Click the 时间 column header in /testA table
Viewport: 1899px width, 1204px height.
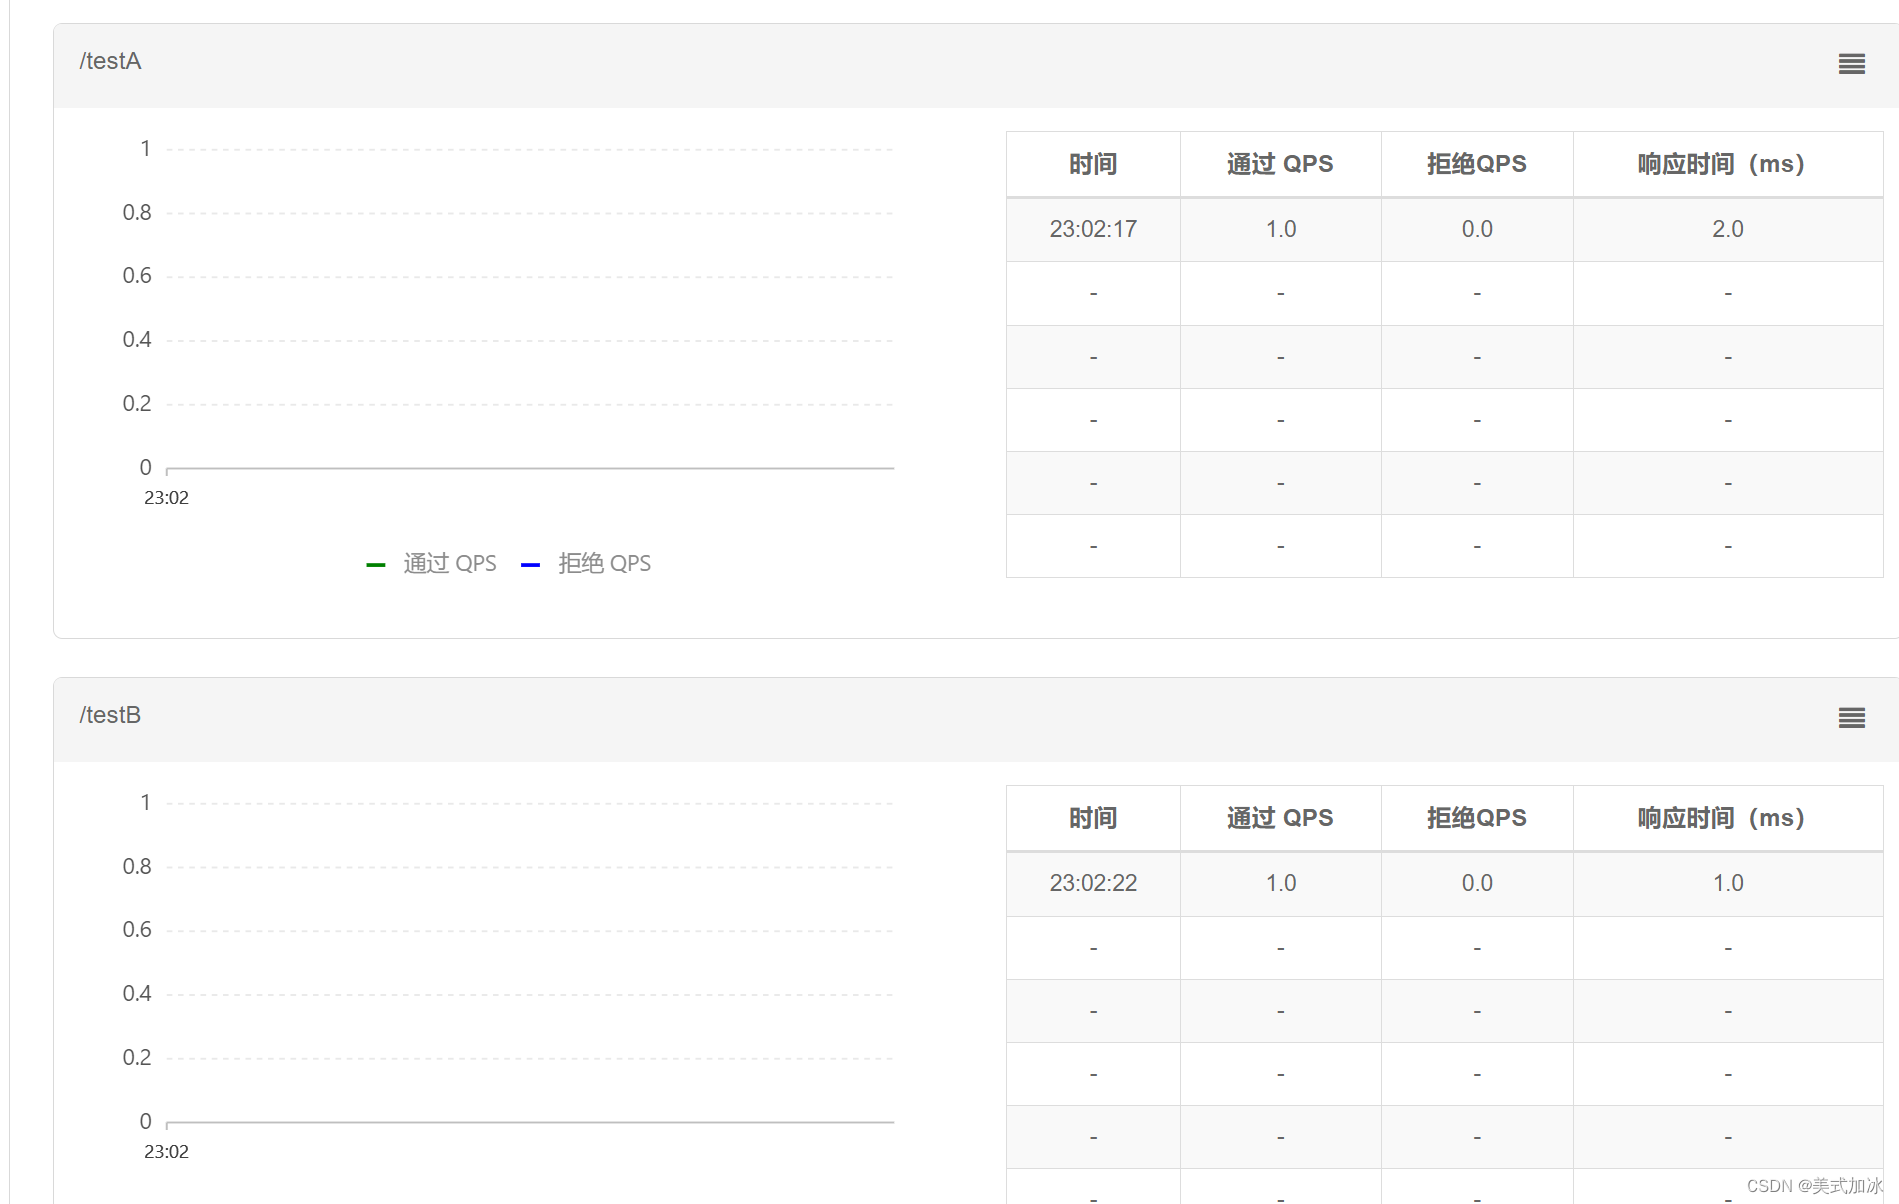(x=1093, y=164)
